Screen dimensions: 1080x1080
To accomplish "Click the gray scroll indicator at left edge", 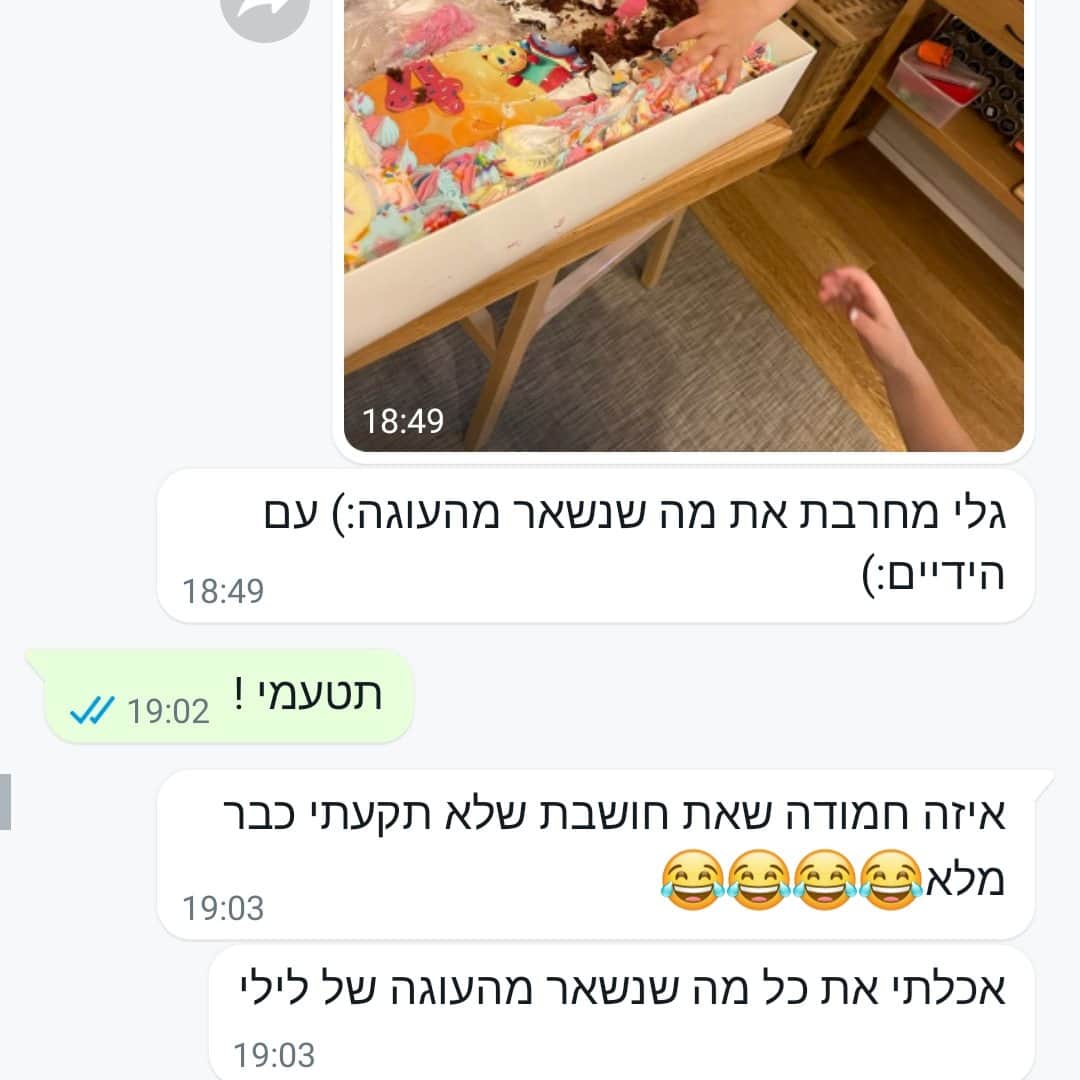I will click(5, 802).
